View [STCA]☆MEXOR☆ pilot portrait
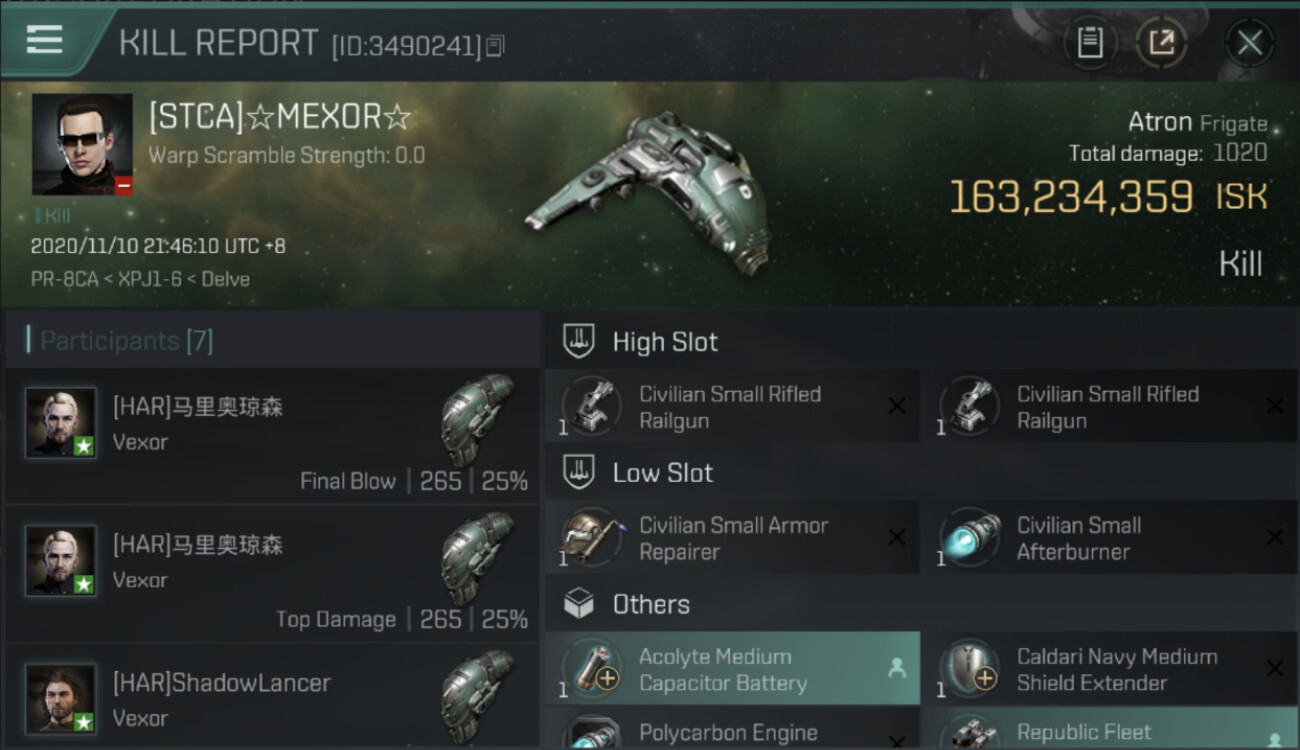Image resolution: width=1300 pixels, height=750 pixels. [x=82, y=144]
